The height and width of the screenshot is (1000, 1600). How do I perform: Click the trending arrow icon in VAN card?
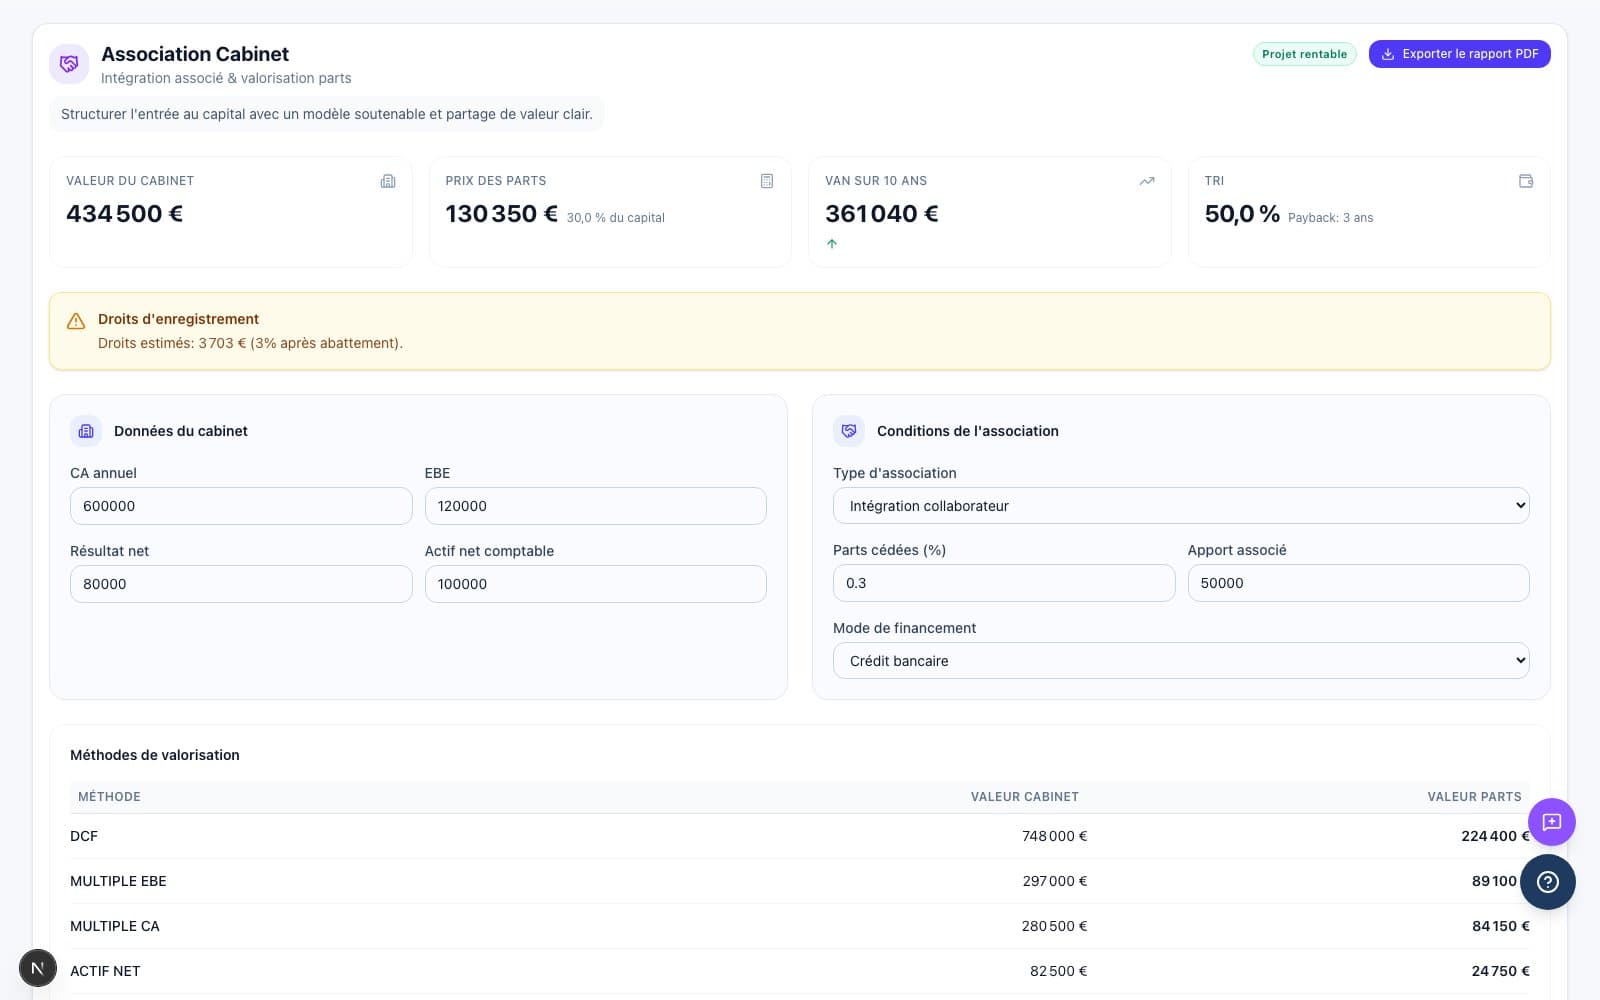[x=1146, y=181]
